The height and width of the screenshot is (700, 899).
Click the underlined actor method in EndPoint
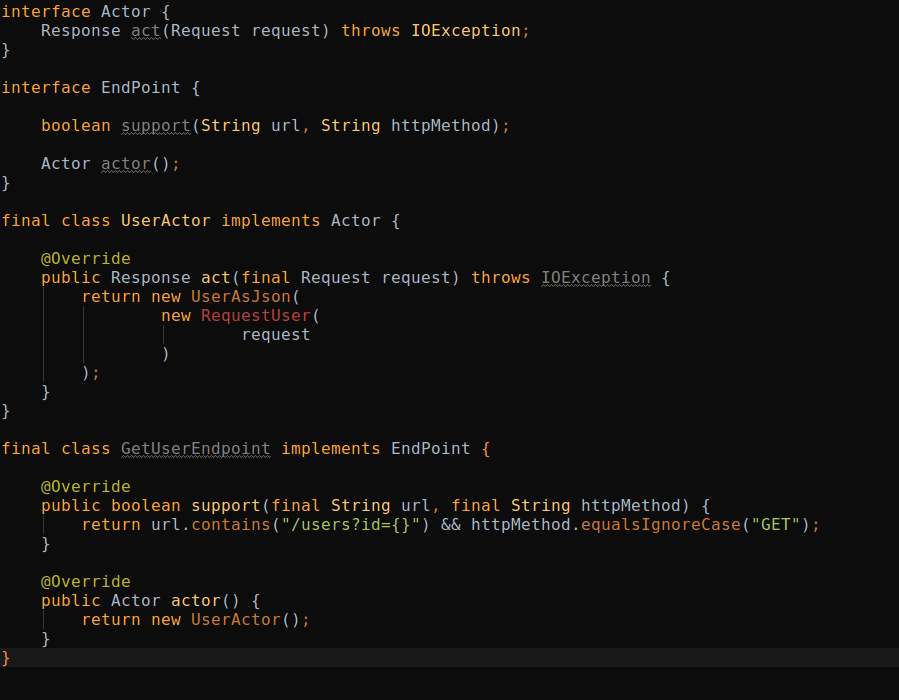click(x=125, y=163)
